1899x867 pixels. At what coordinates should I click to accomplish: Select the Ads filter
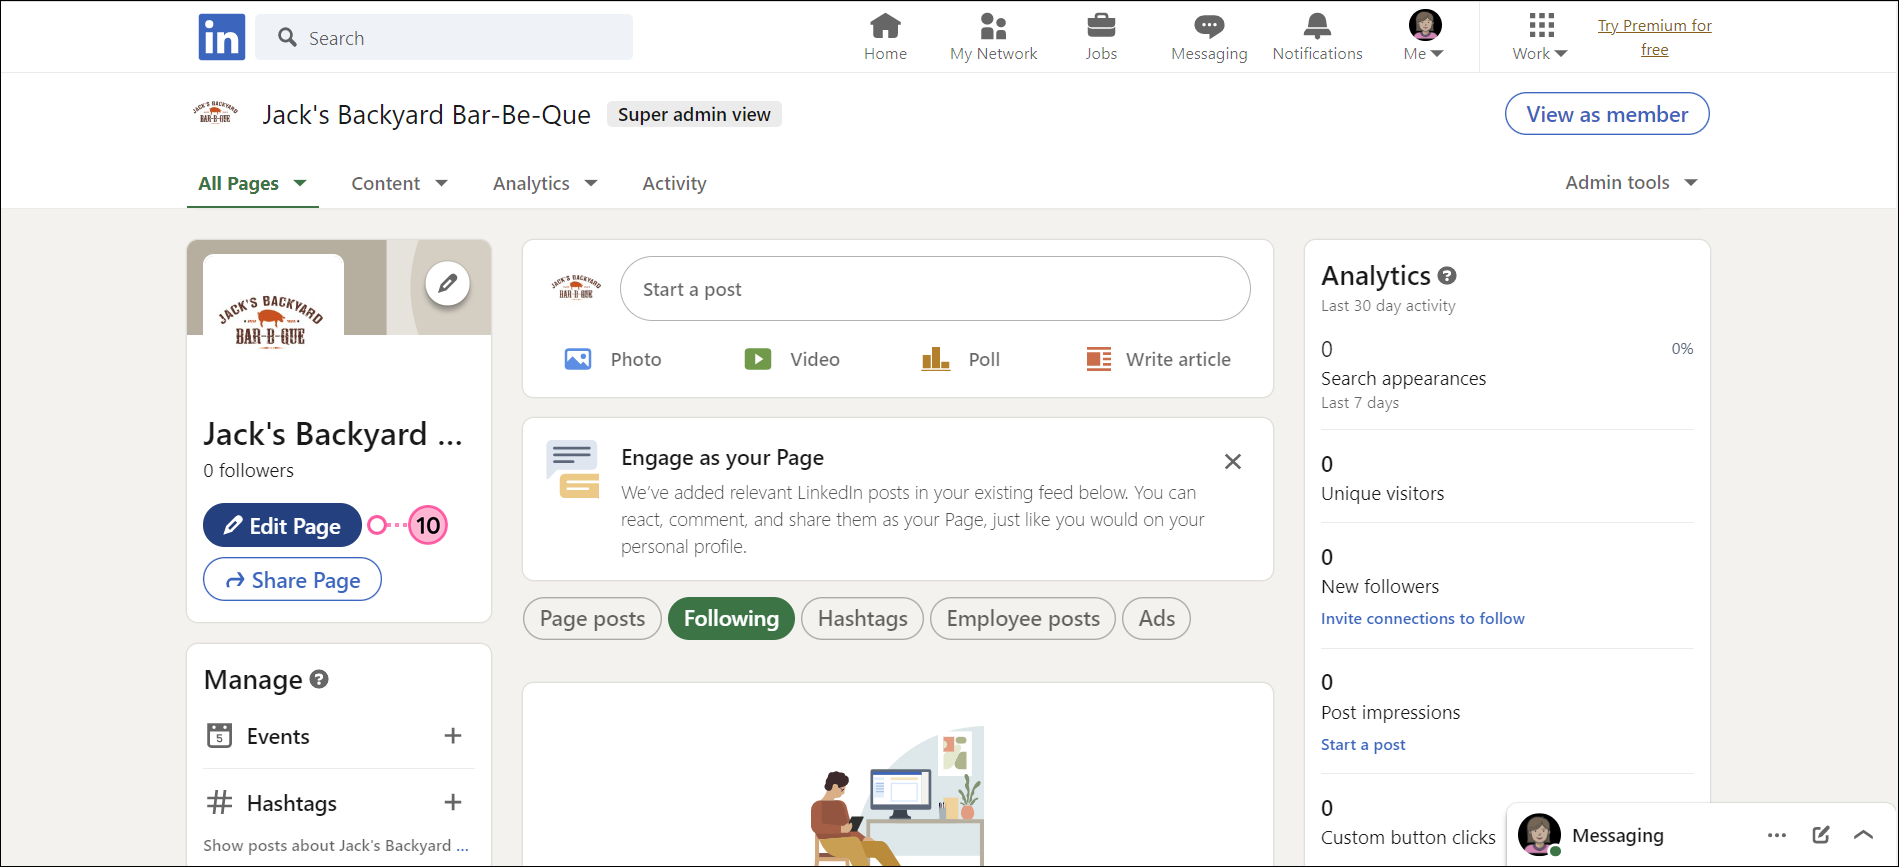pos(1156,618)
